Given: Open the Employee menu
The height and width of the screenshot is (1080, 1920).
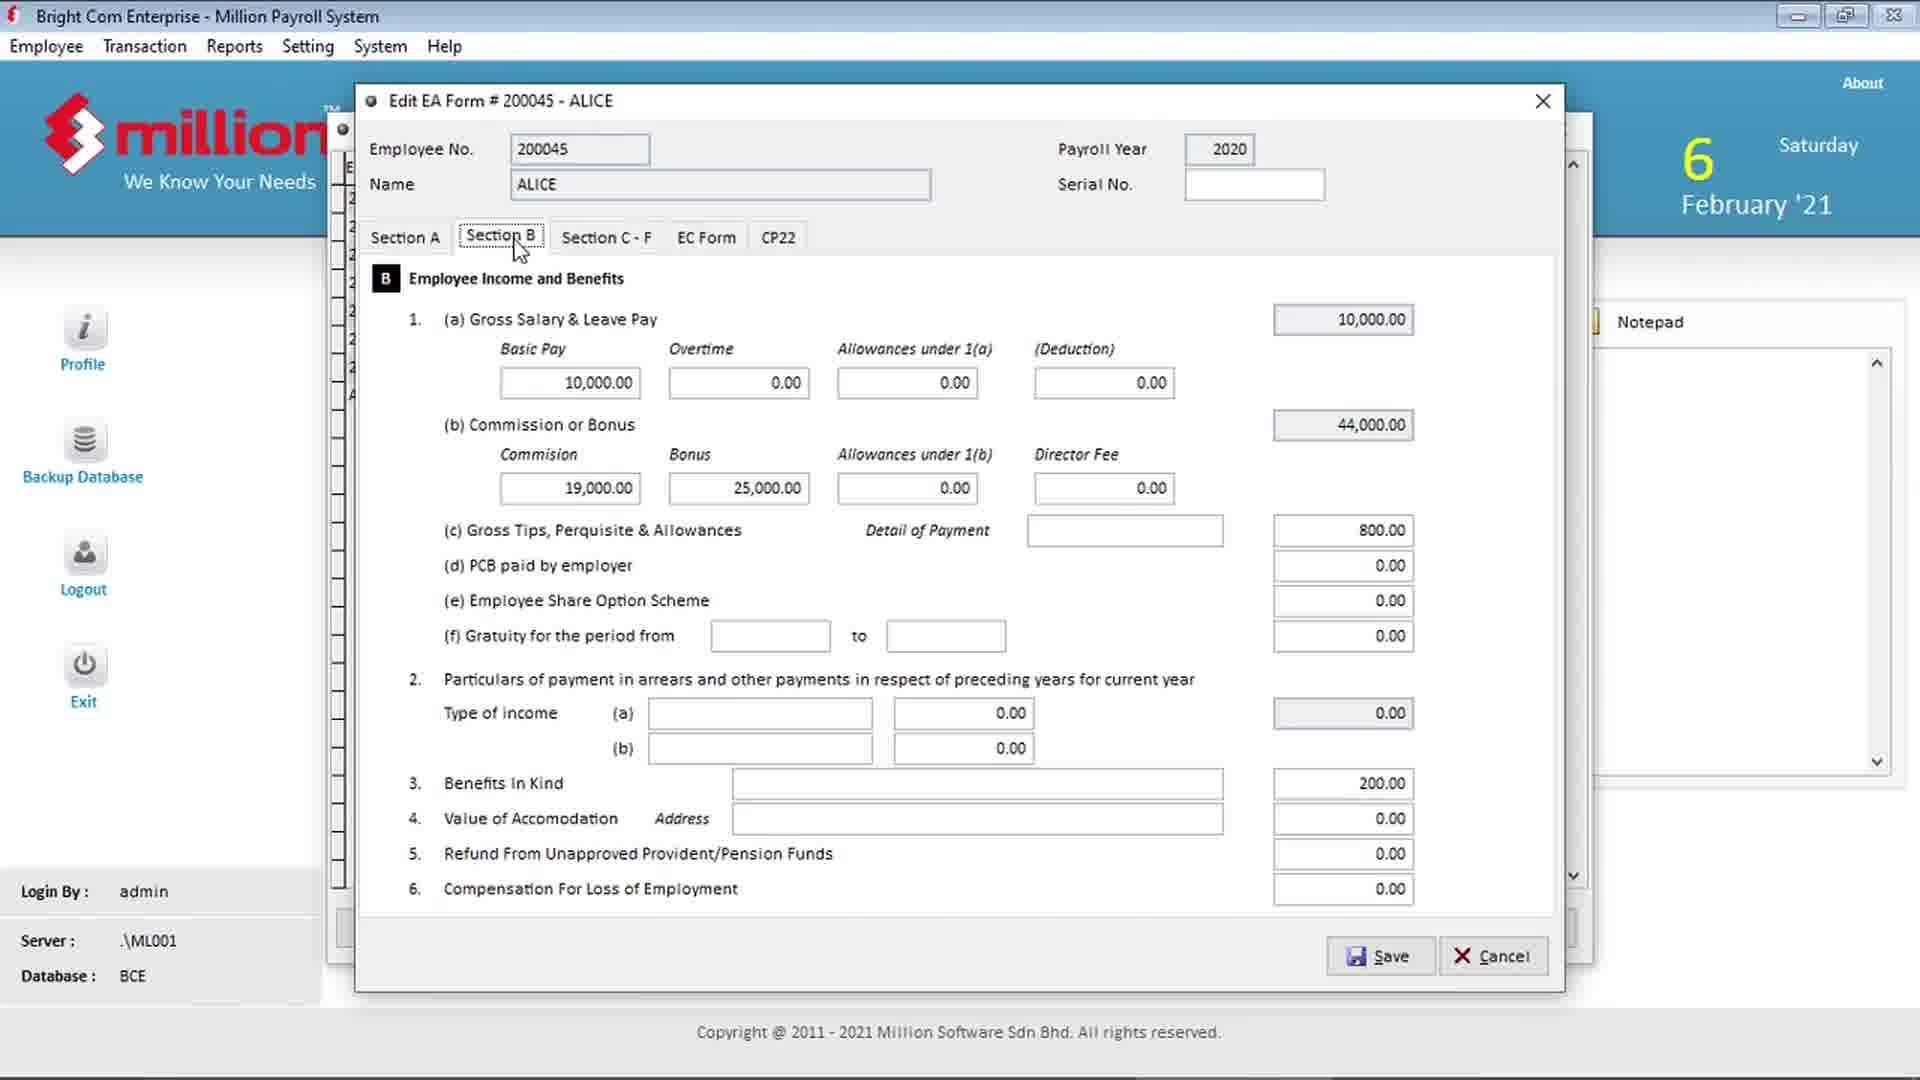Looking at the screenshot, I should [46, 46].
